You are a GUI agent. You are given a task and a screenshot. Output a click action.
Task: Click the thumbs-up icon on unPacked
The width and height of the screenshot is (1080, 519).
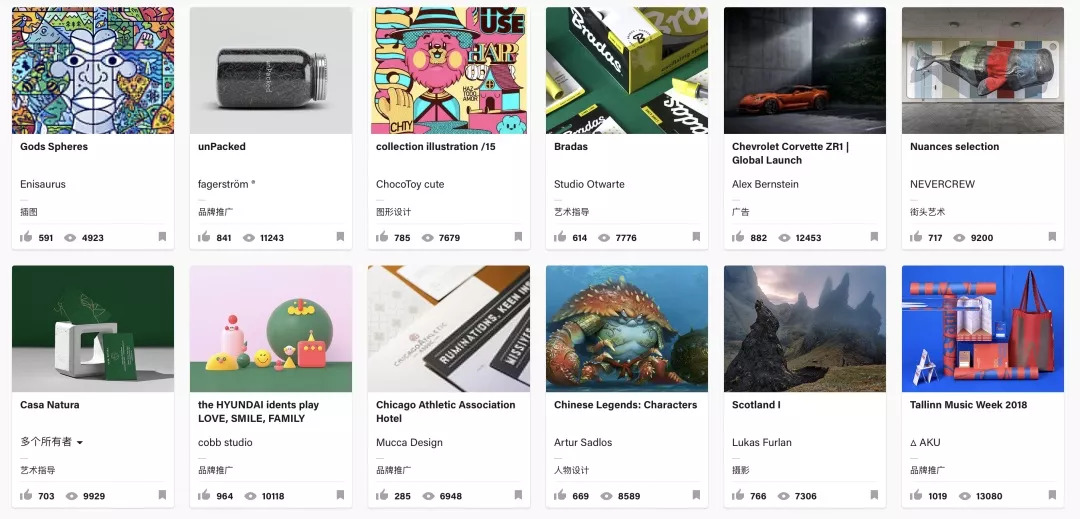click(204, 237)
